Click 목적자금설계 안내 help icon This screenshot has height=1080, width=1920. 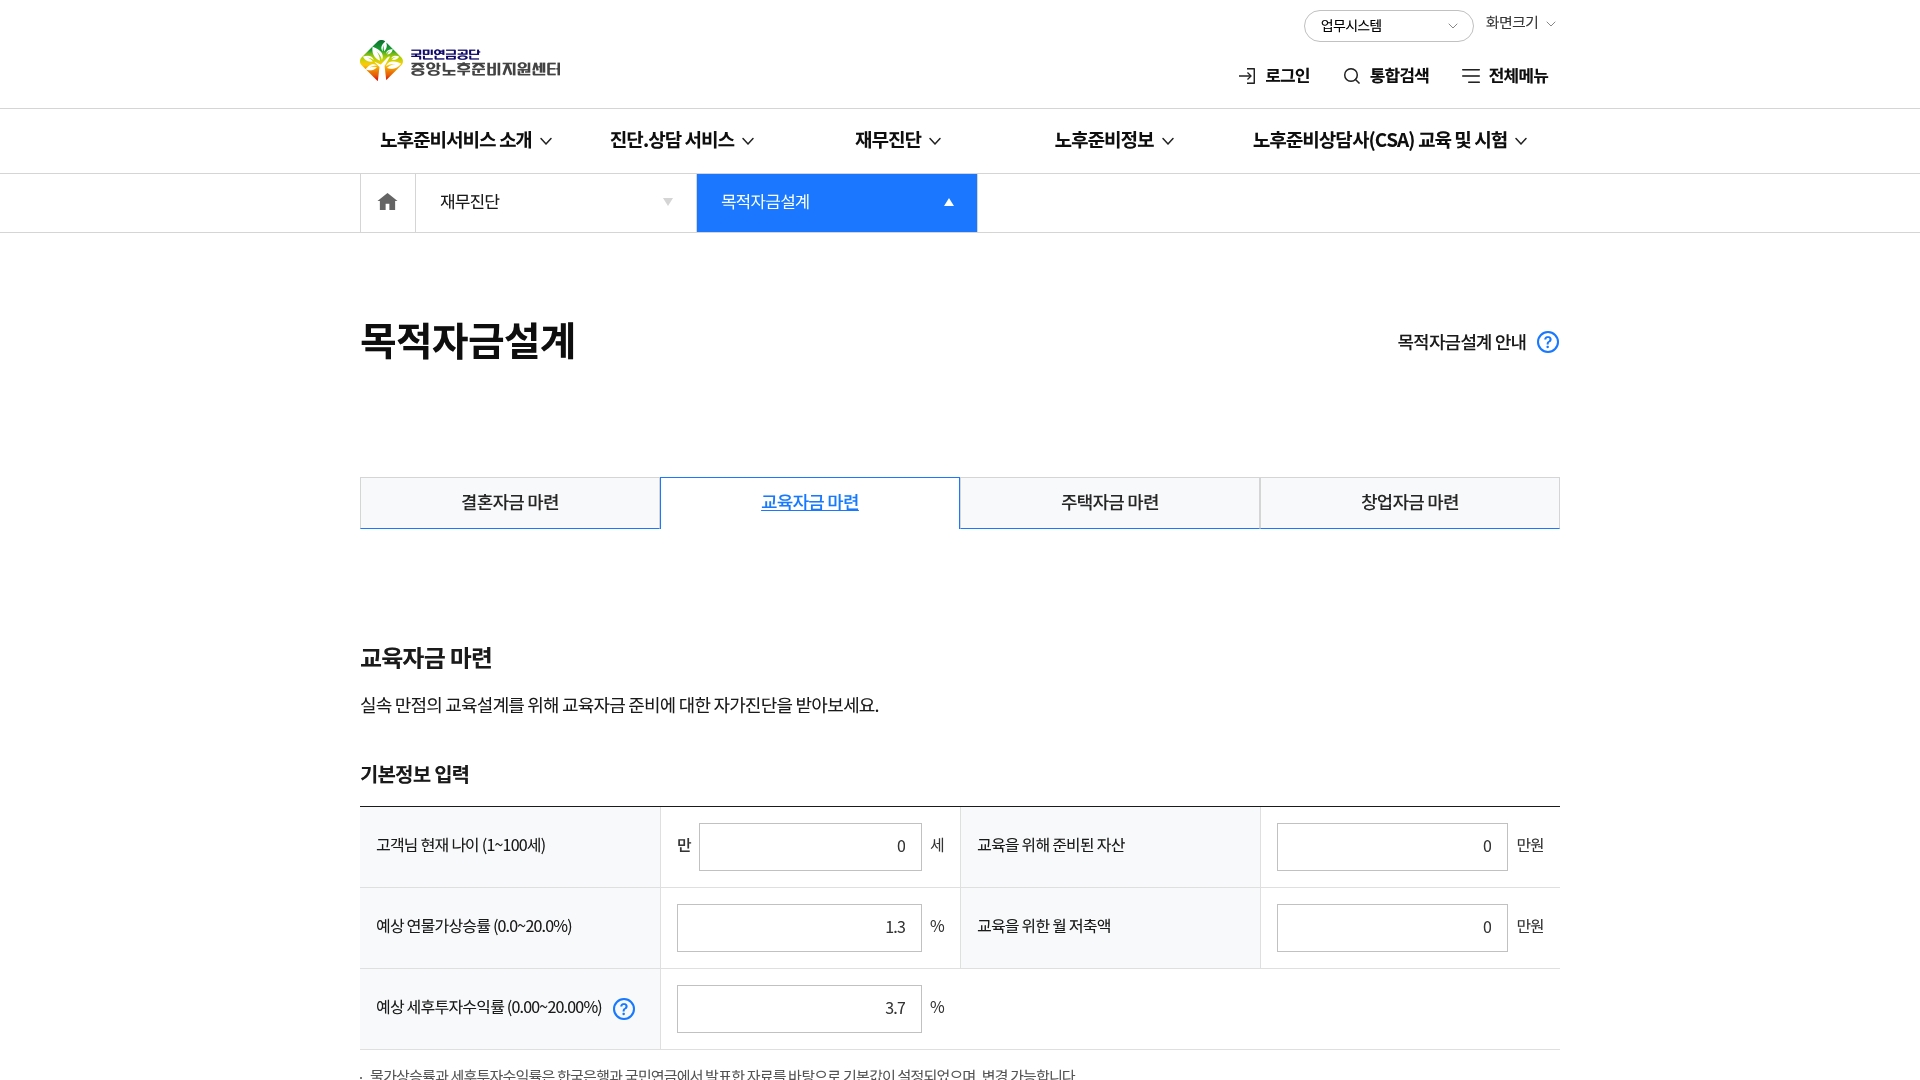tap(1547, 342)
